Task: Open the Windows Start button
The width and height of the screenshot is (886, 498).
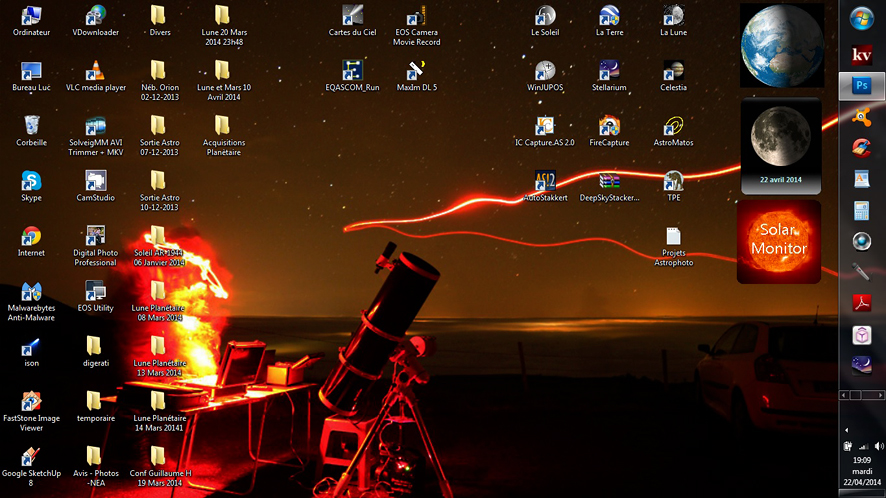Action: 861,19
